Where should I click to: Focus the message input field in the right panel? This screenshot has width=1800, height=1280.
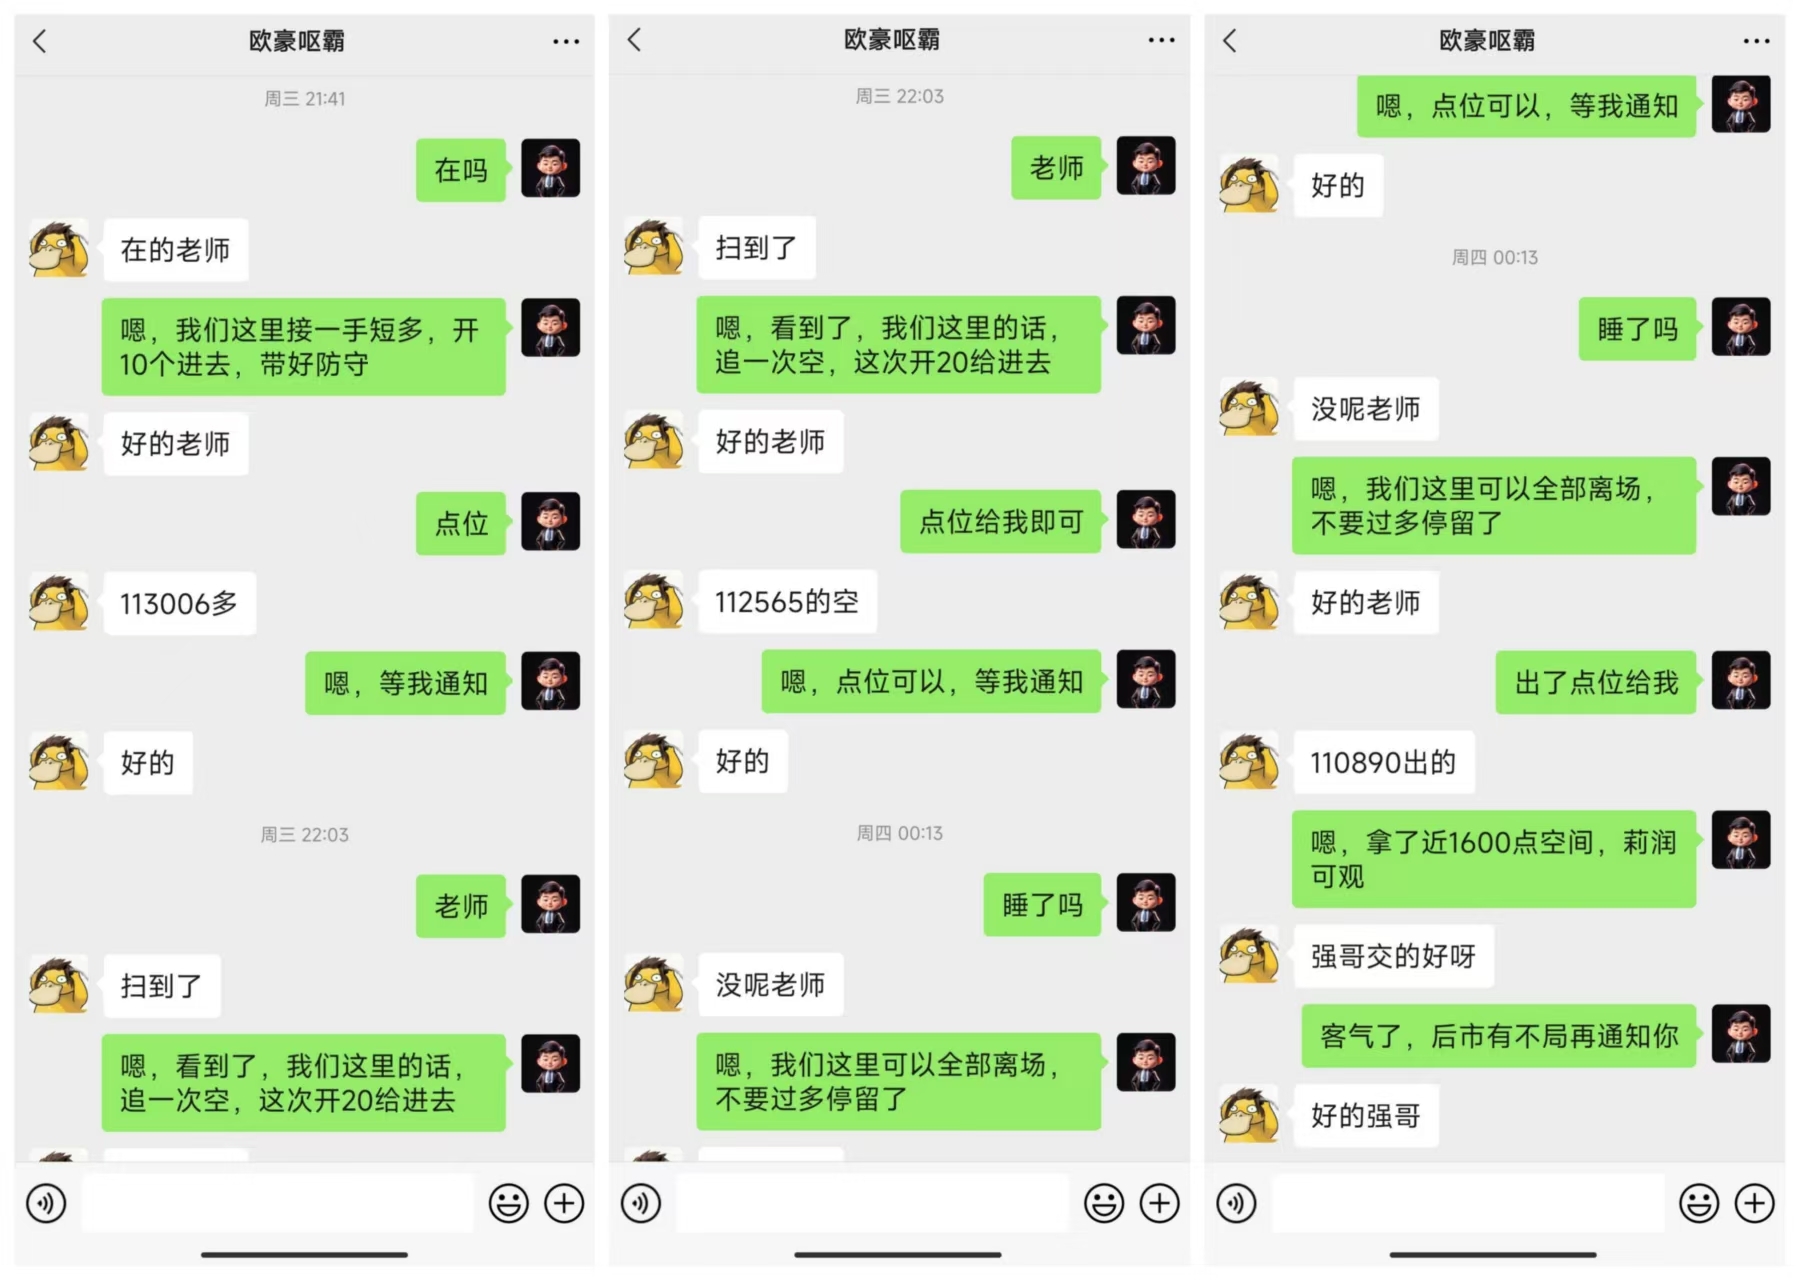[x=1468, y=1204]
